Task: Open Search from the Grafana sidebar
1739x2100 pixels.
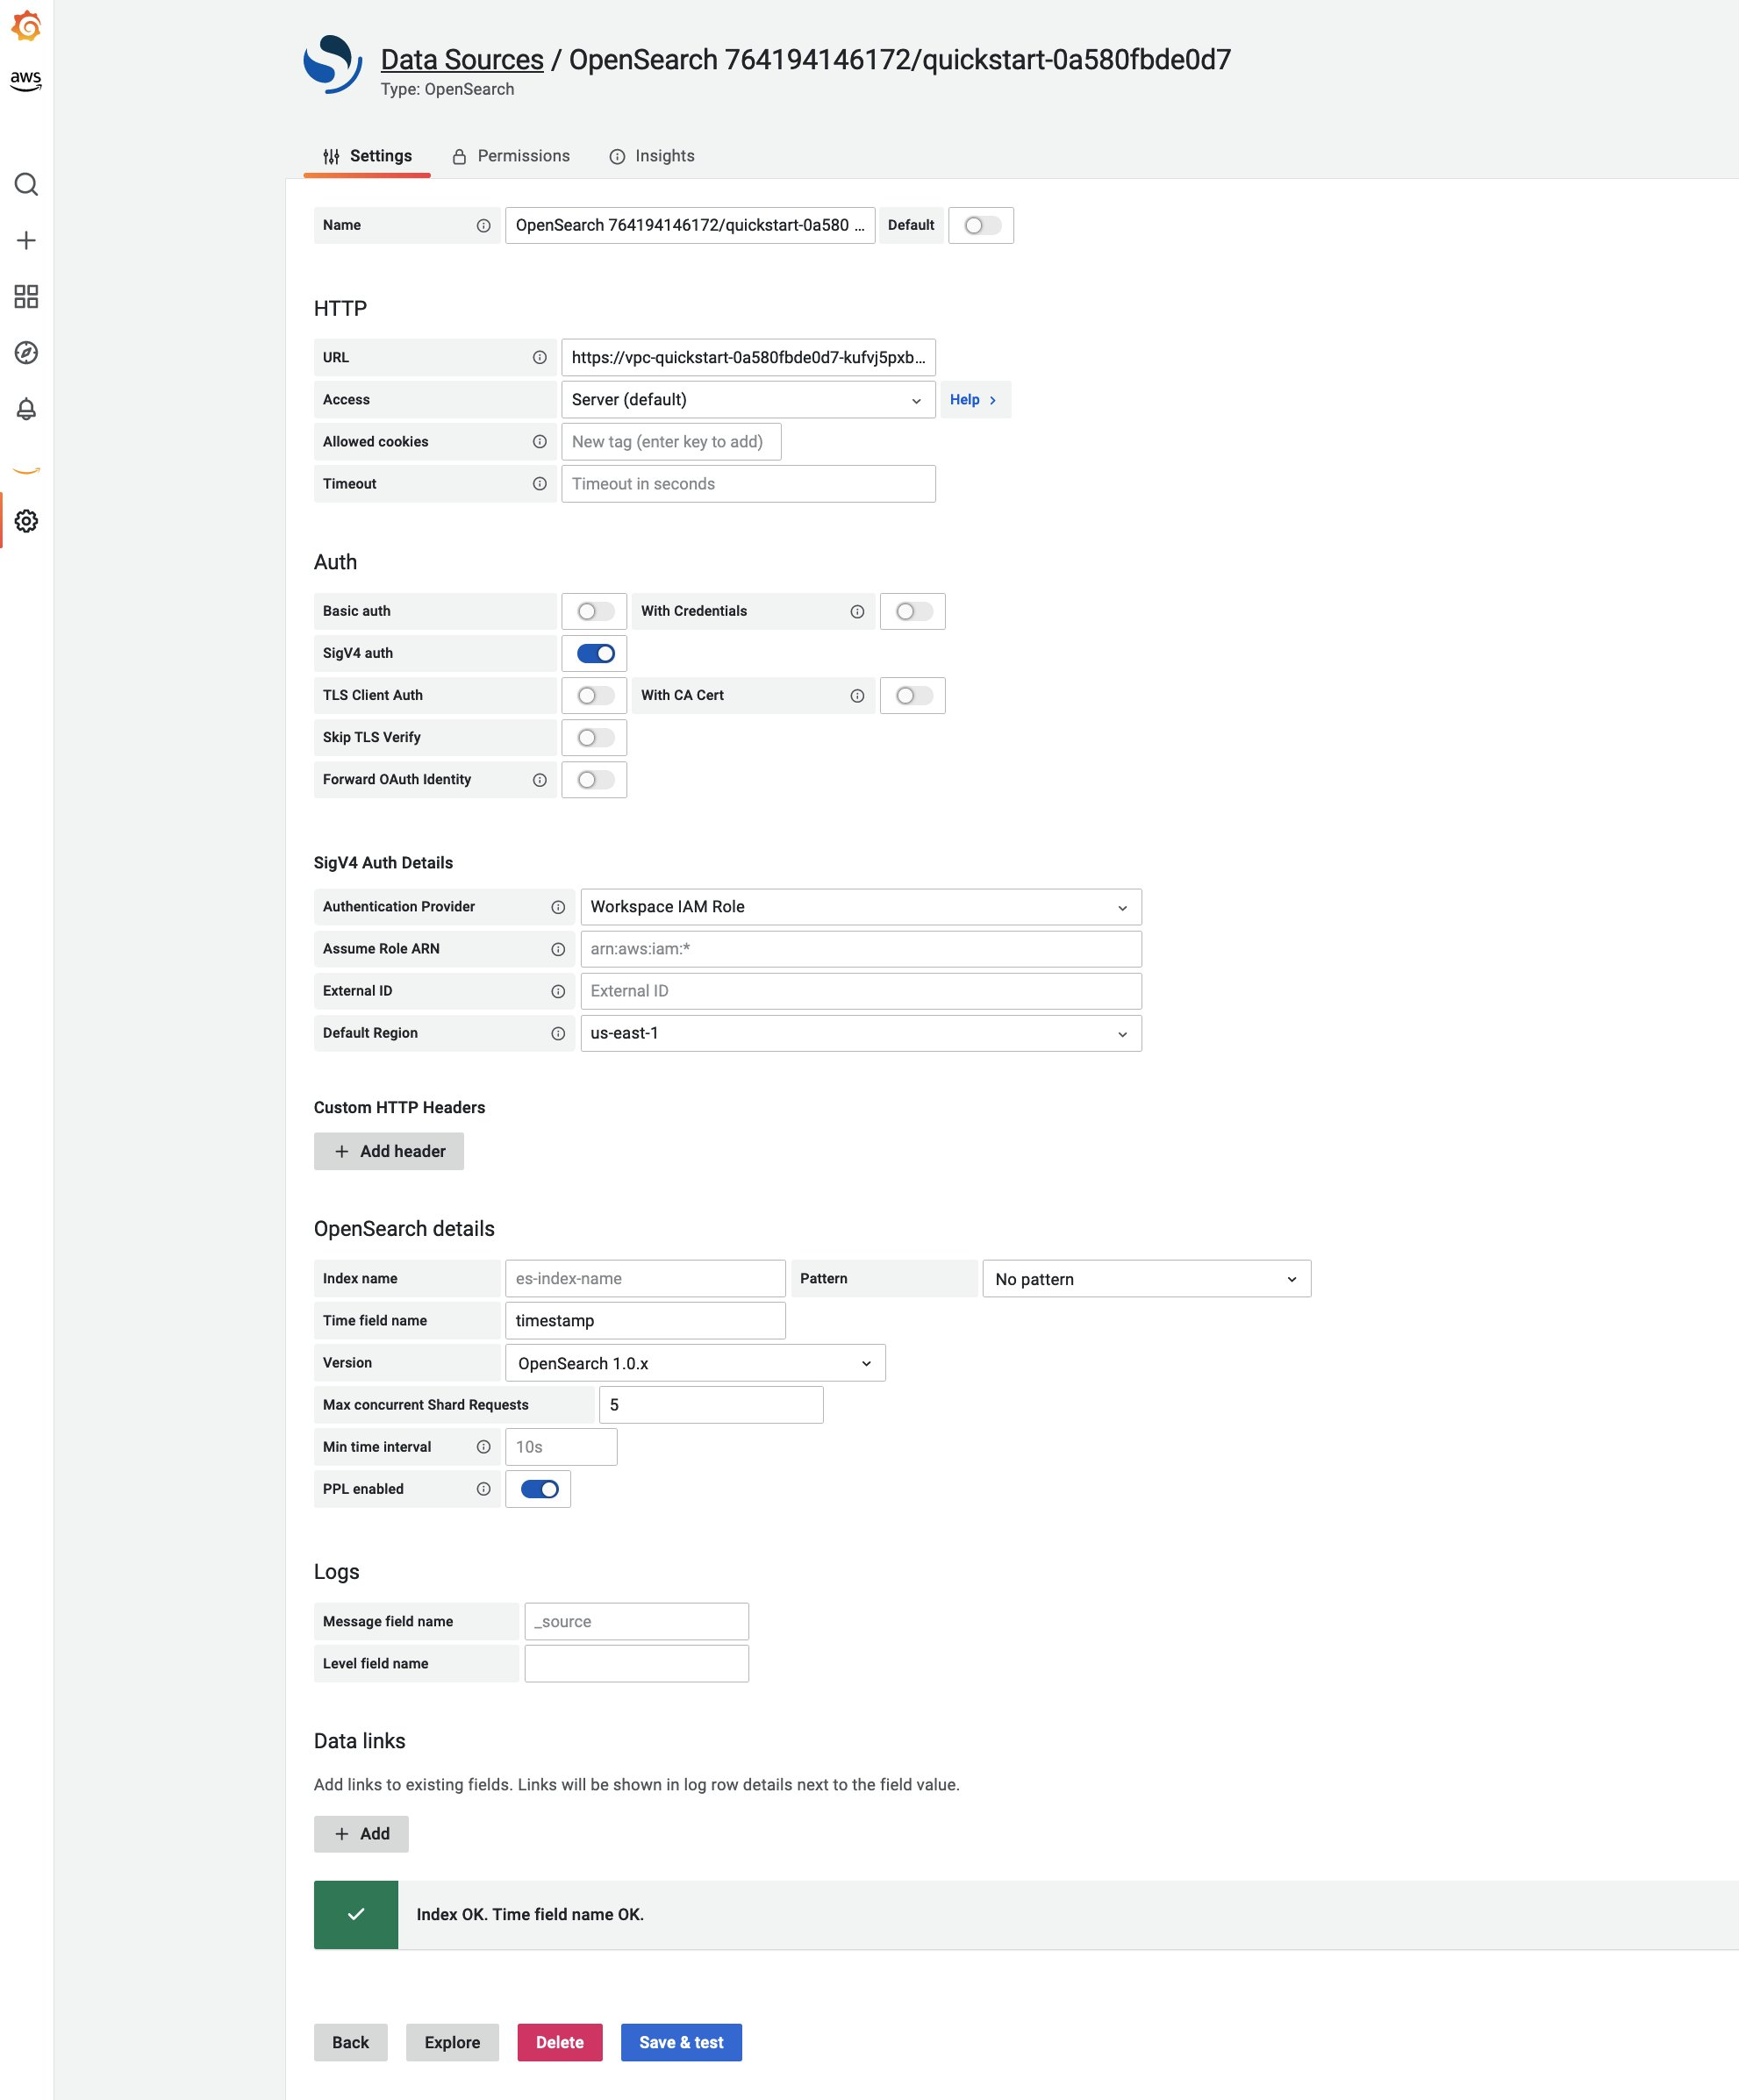Action: [x=27, y=185]
